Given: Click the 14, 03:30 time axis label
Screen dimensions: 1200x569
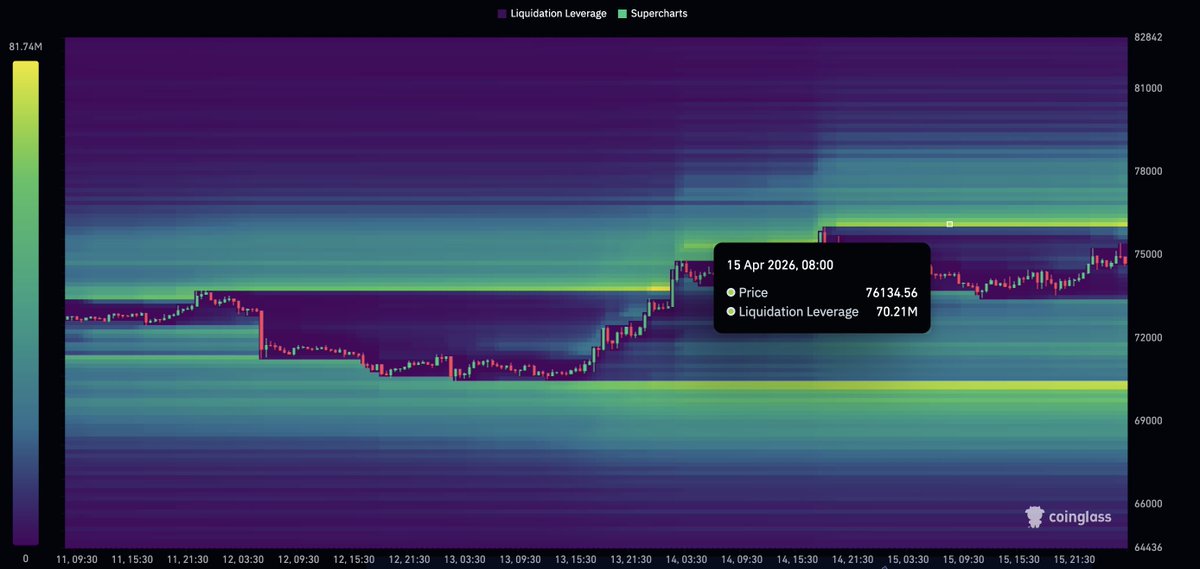Looking at the screenshot, I should coord(686,559).
